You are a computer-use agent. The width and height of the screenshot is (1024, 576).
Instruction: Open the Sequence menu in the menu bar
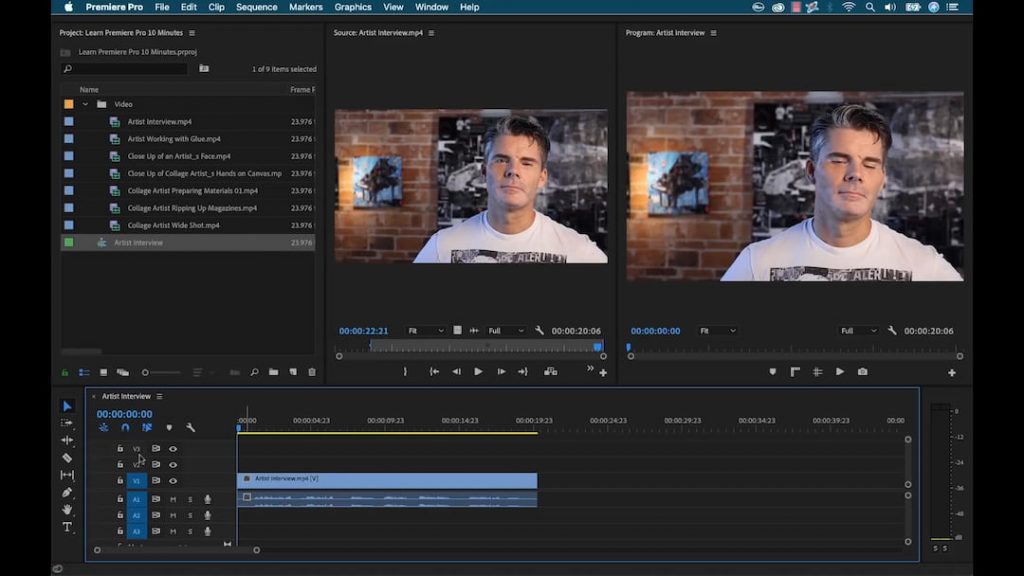click(256, 7)
